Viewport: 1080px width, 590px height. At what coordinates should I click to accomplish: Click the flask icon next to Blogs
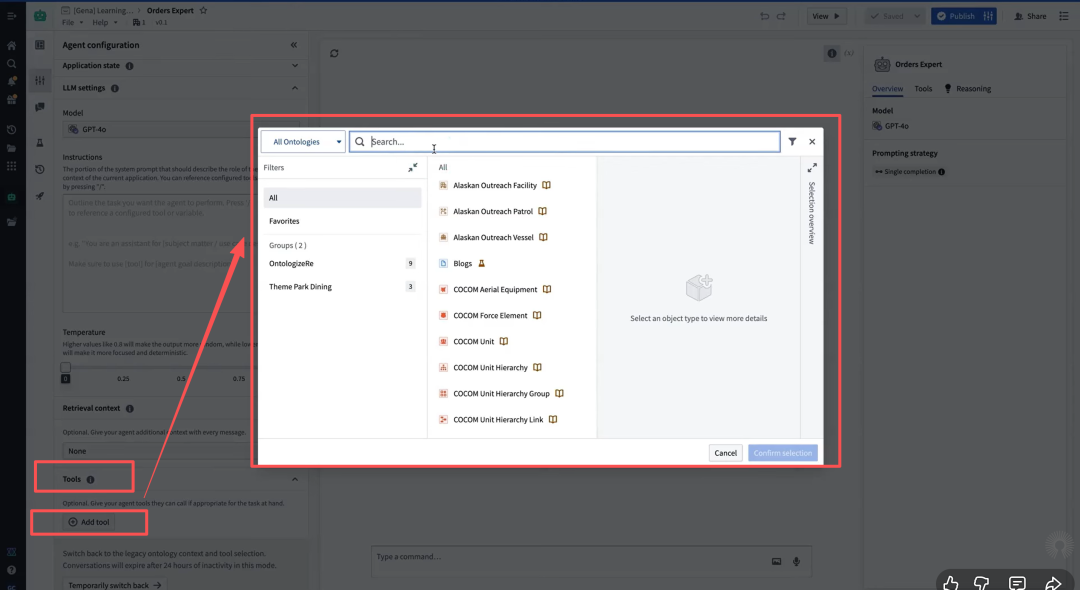[x=481, y=264]
